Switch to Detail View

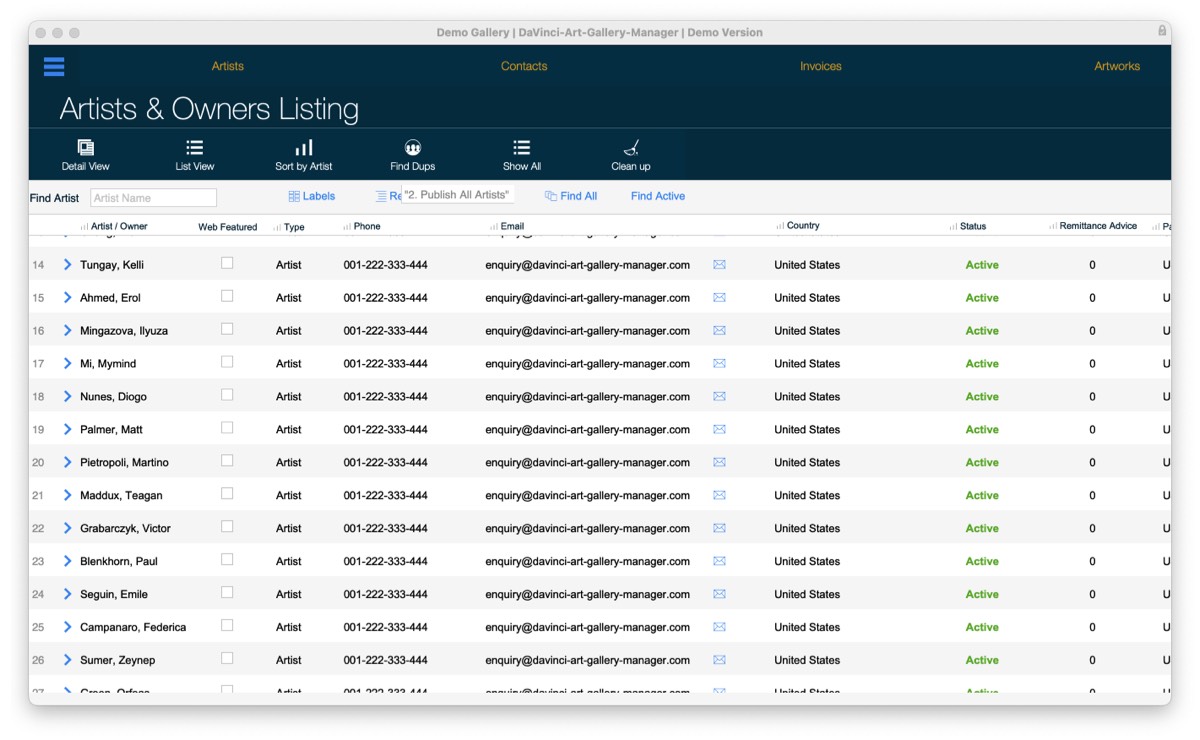(x=86, y=154)
